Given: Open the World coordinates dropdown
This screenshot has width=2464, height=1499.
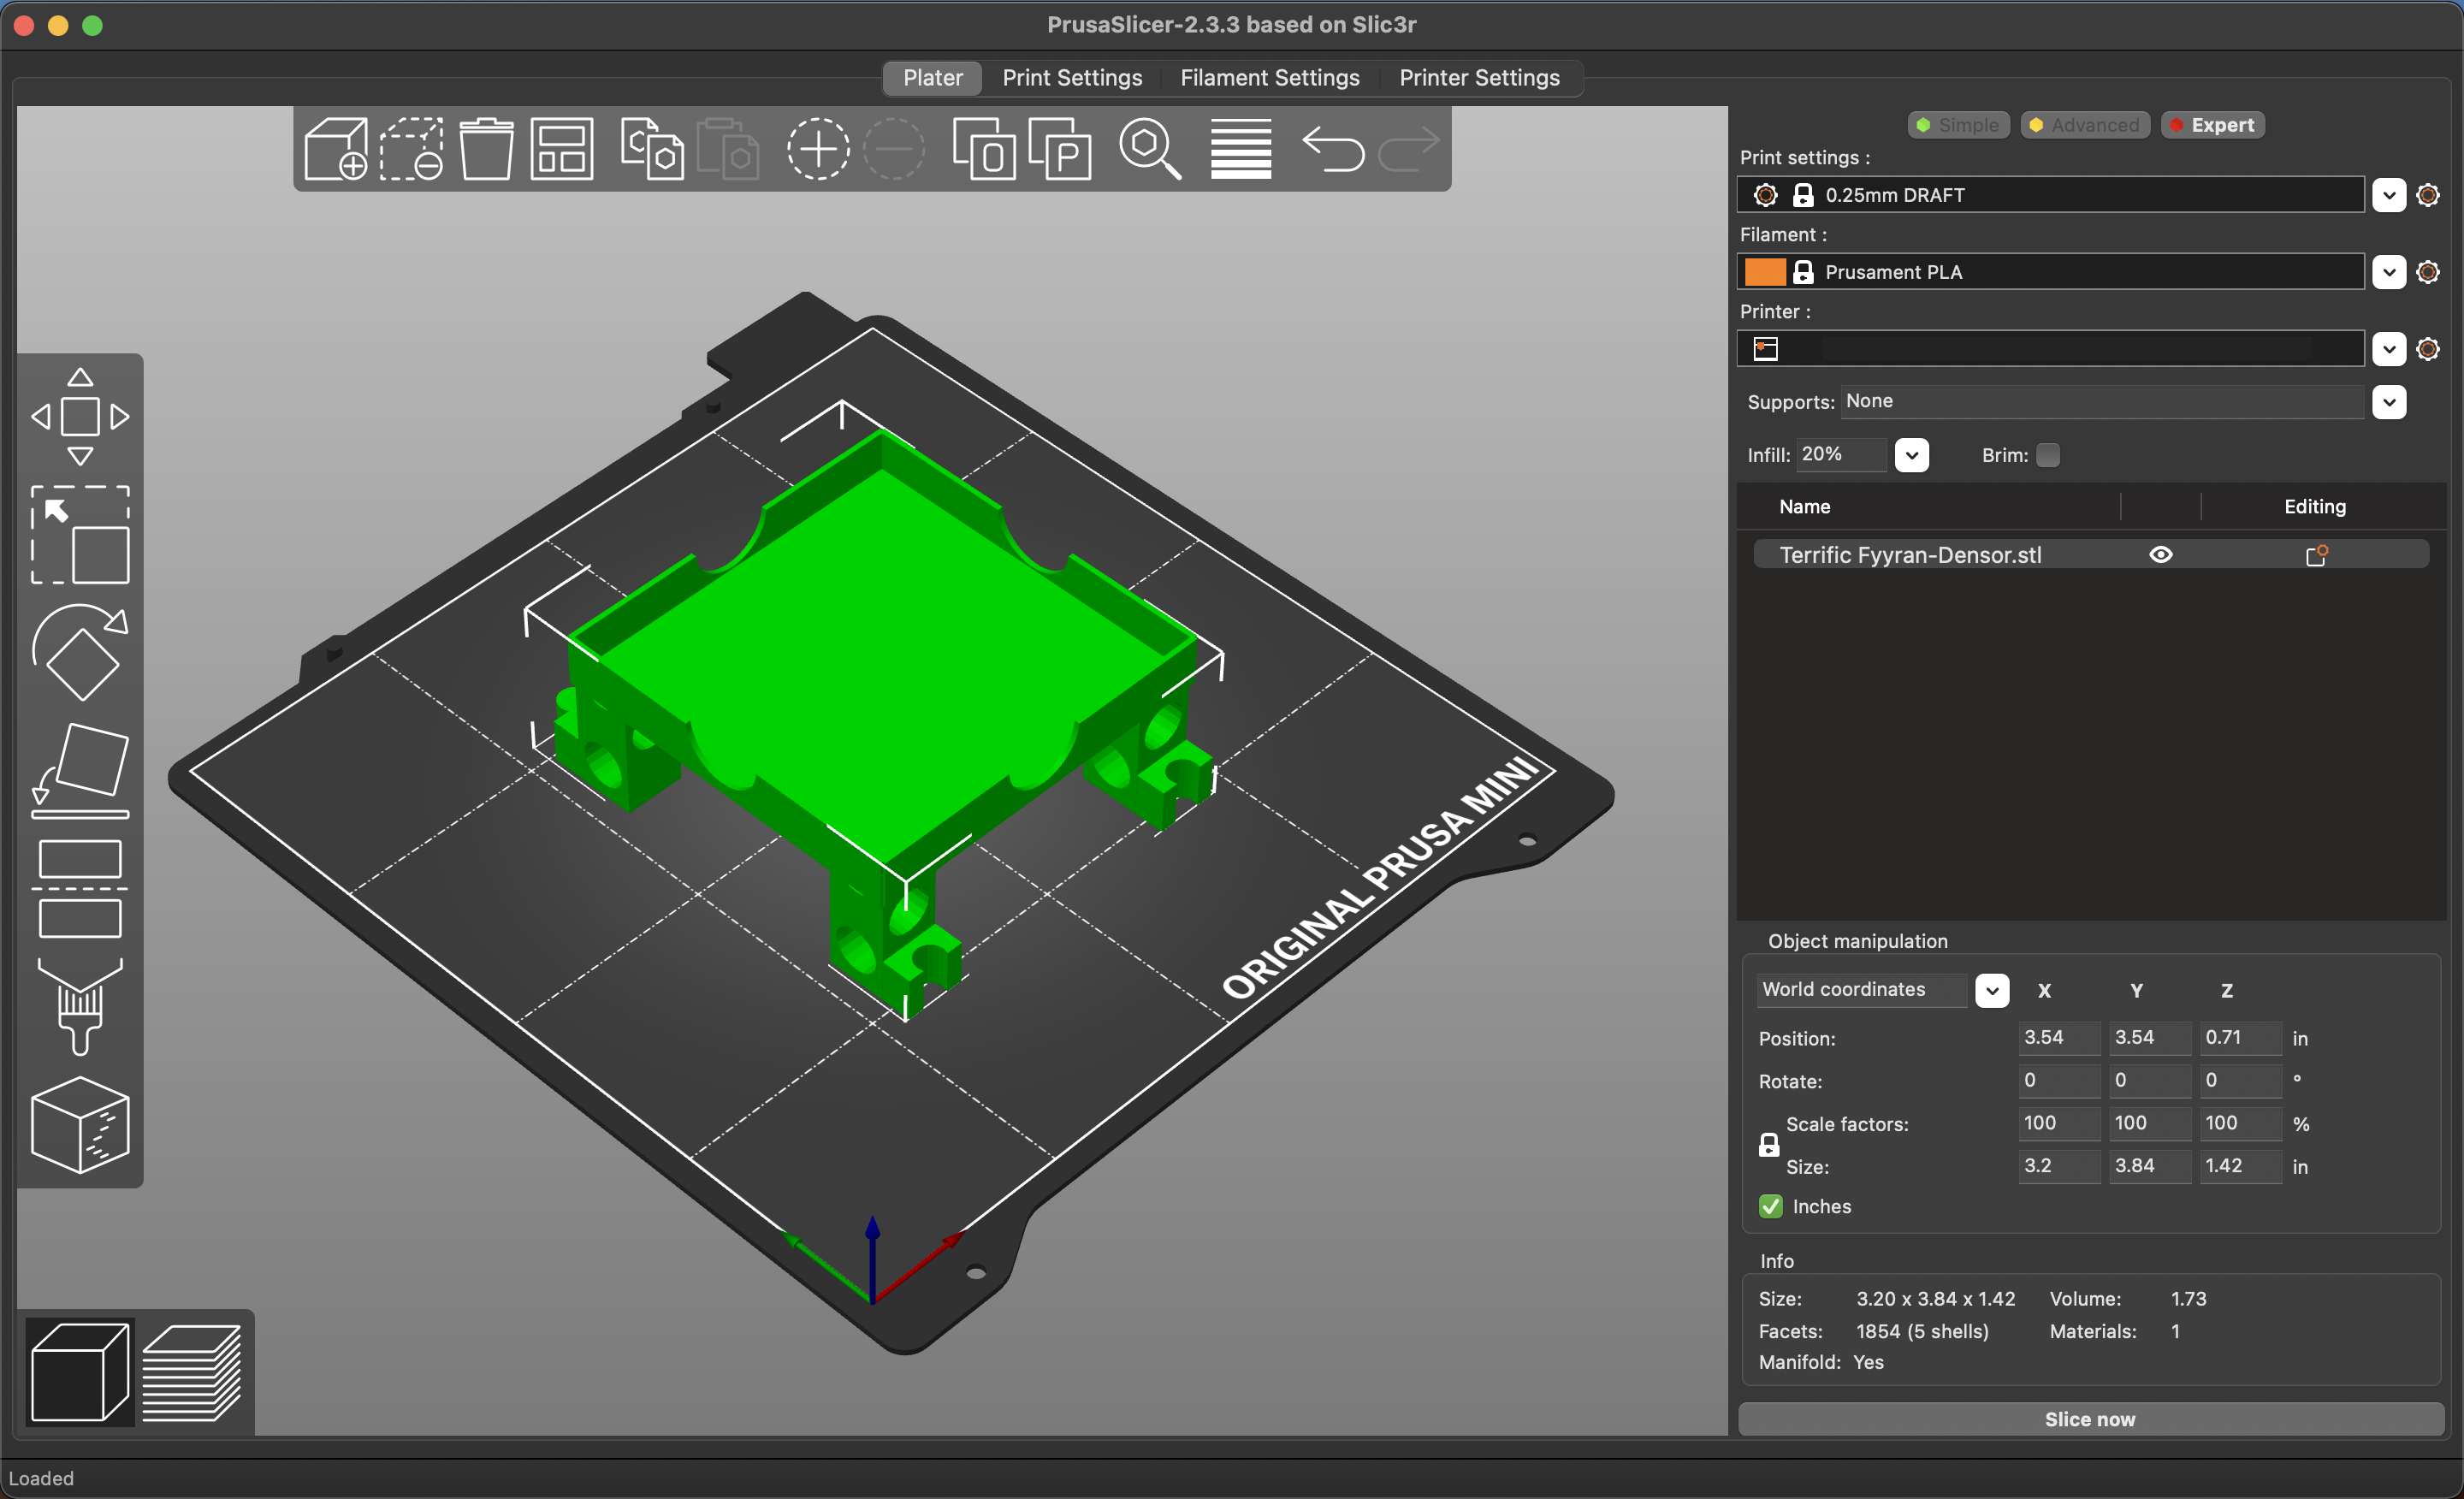Looking at the screenshot, I should pyautogui.click(x=1991, y=990).
